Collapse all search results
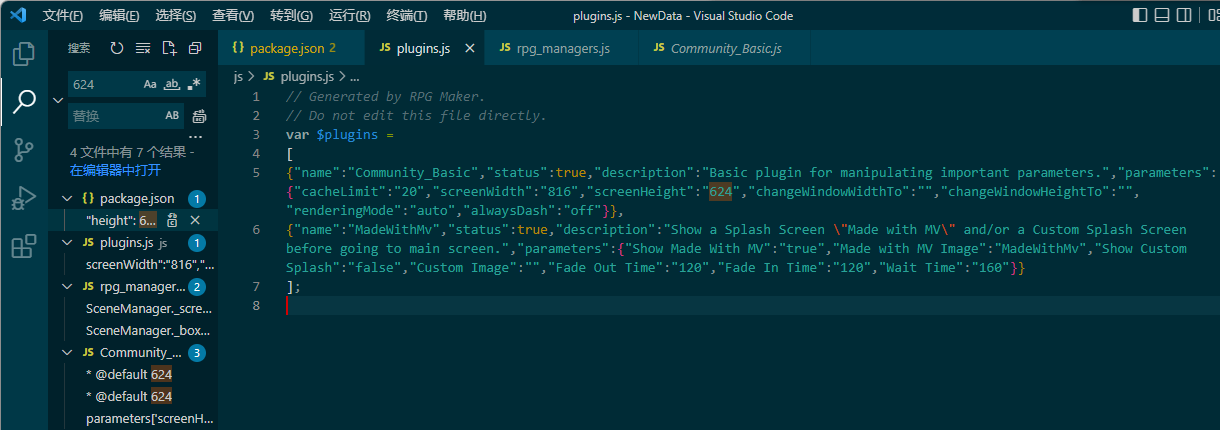The width and height of the screenshot is (1220, 430). pyautogui.click(x=195, y=48)
